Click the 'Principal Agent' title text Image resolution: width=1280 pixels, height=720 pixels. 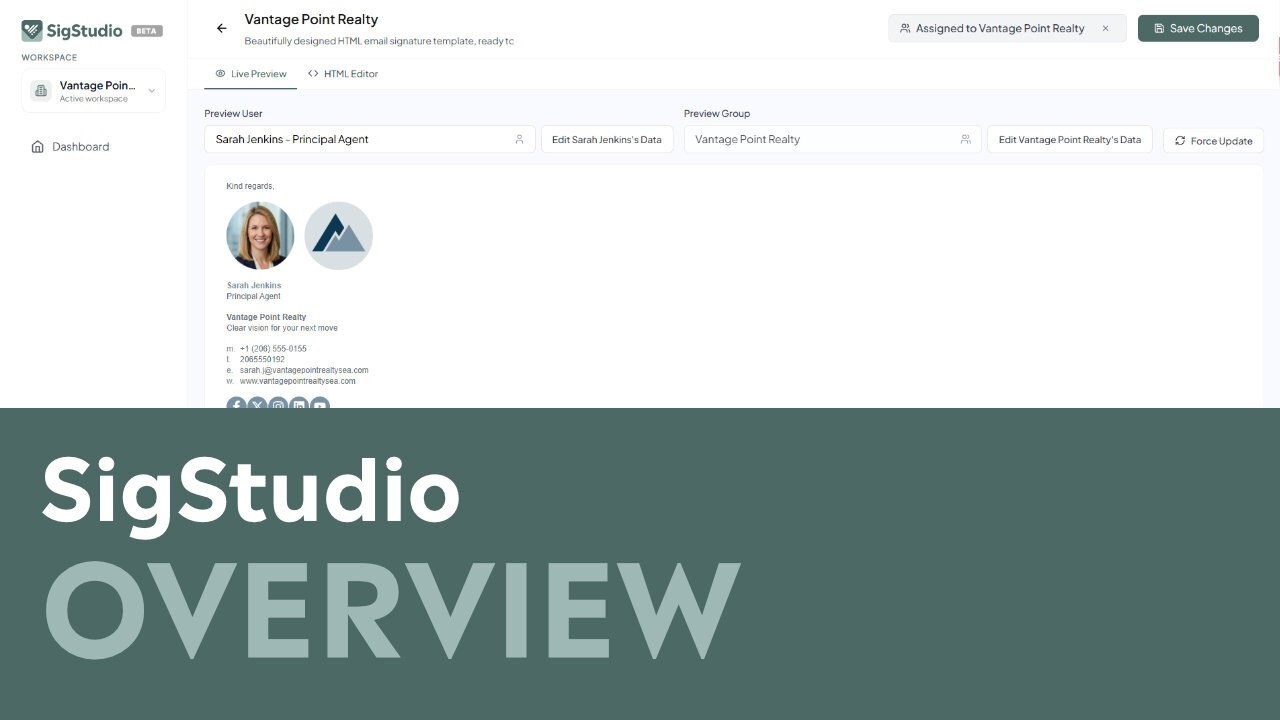254,296
